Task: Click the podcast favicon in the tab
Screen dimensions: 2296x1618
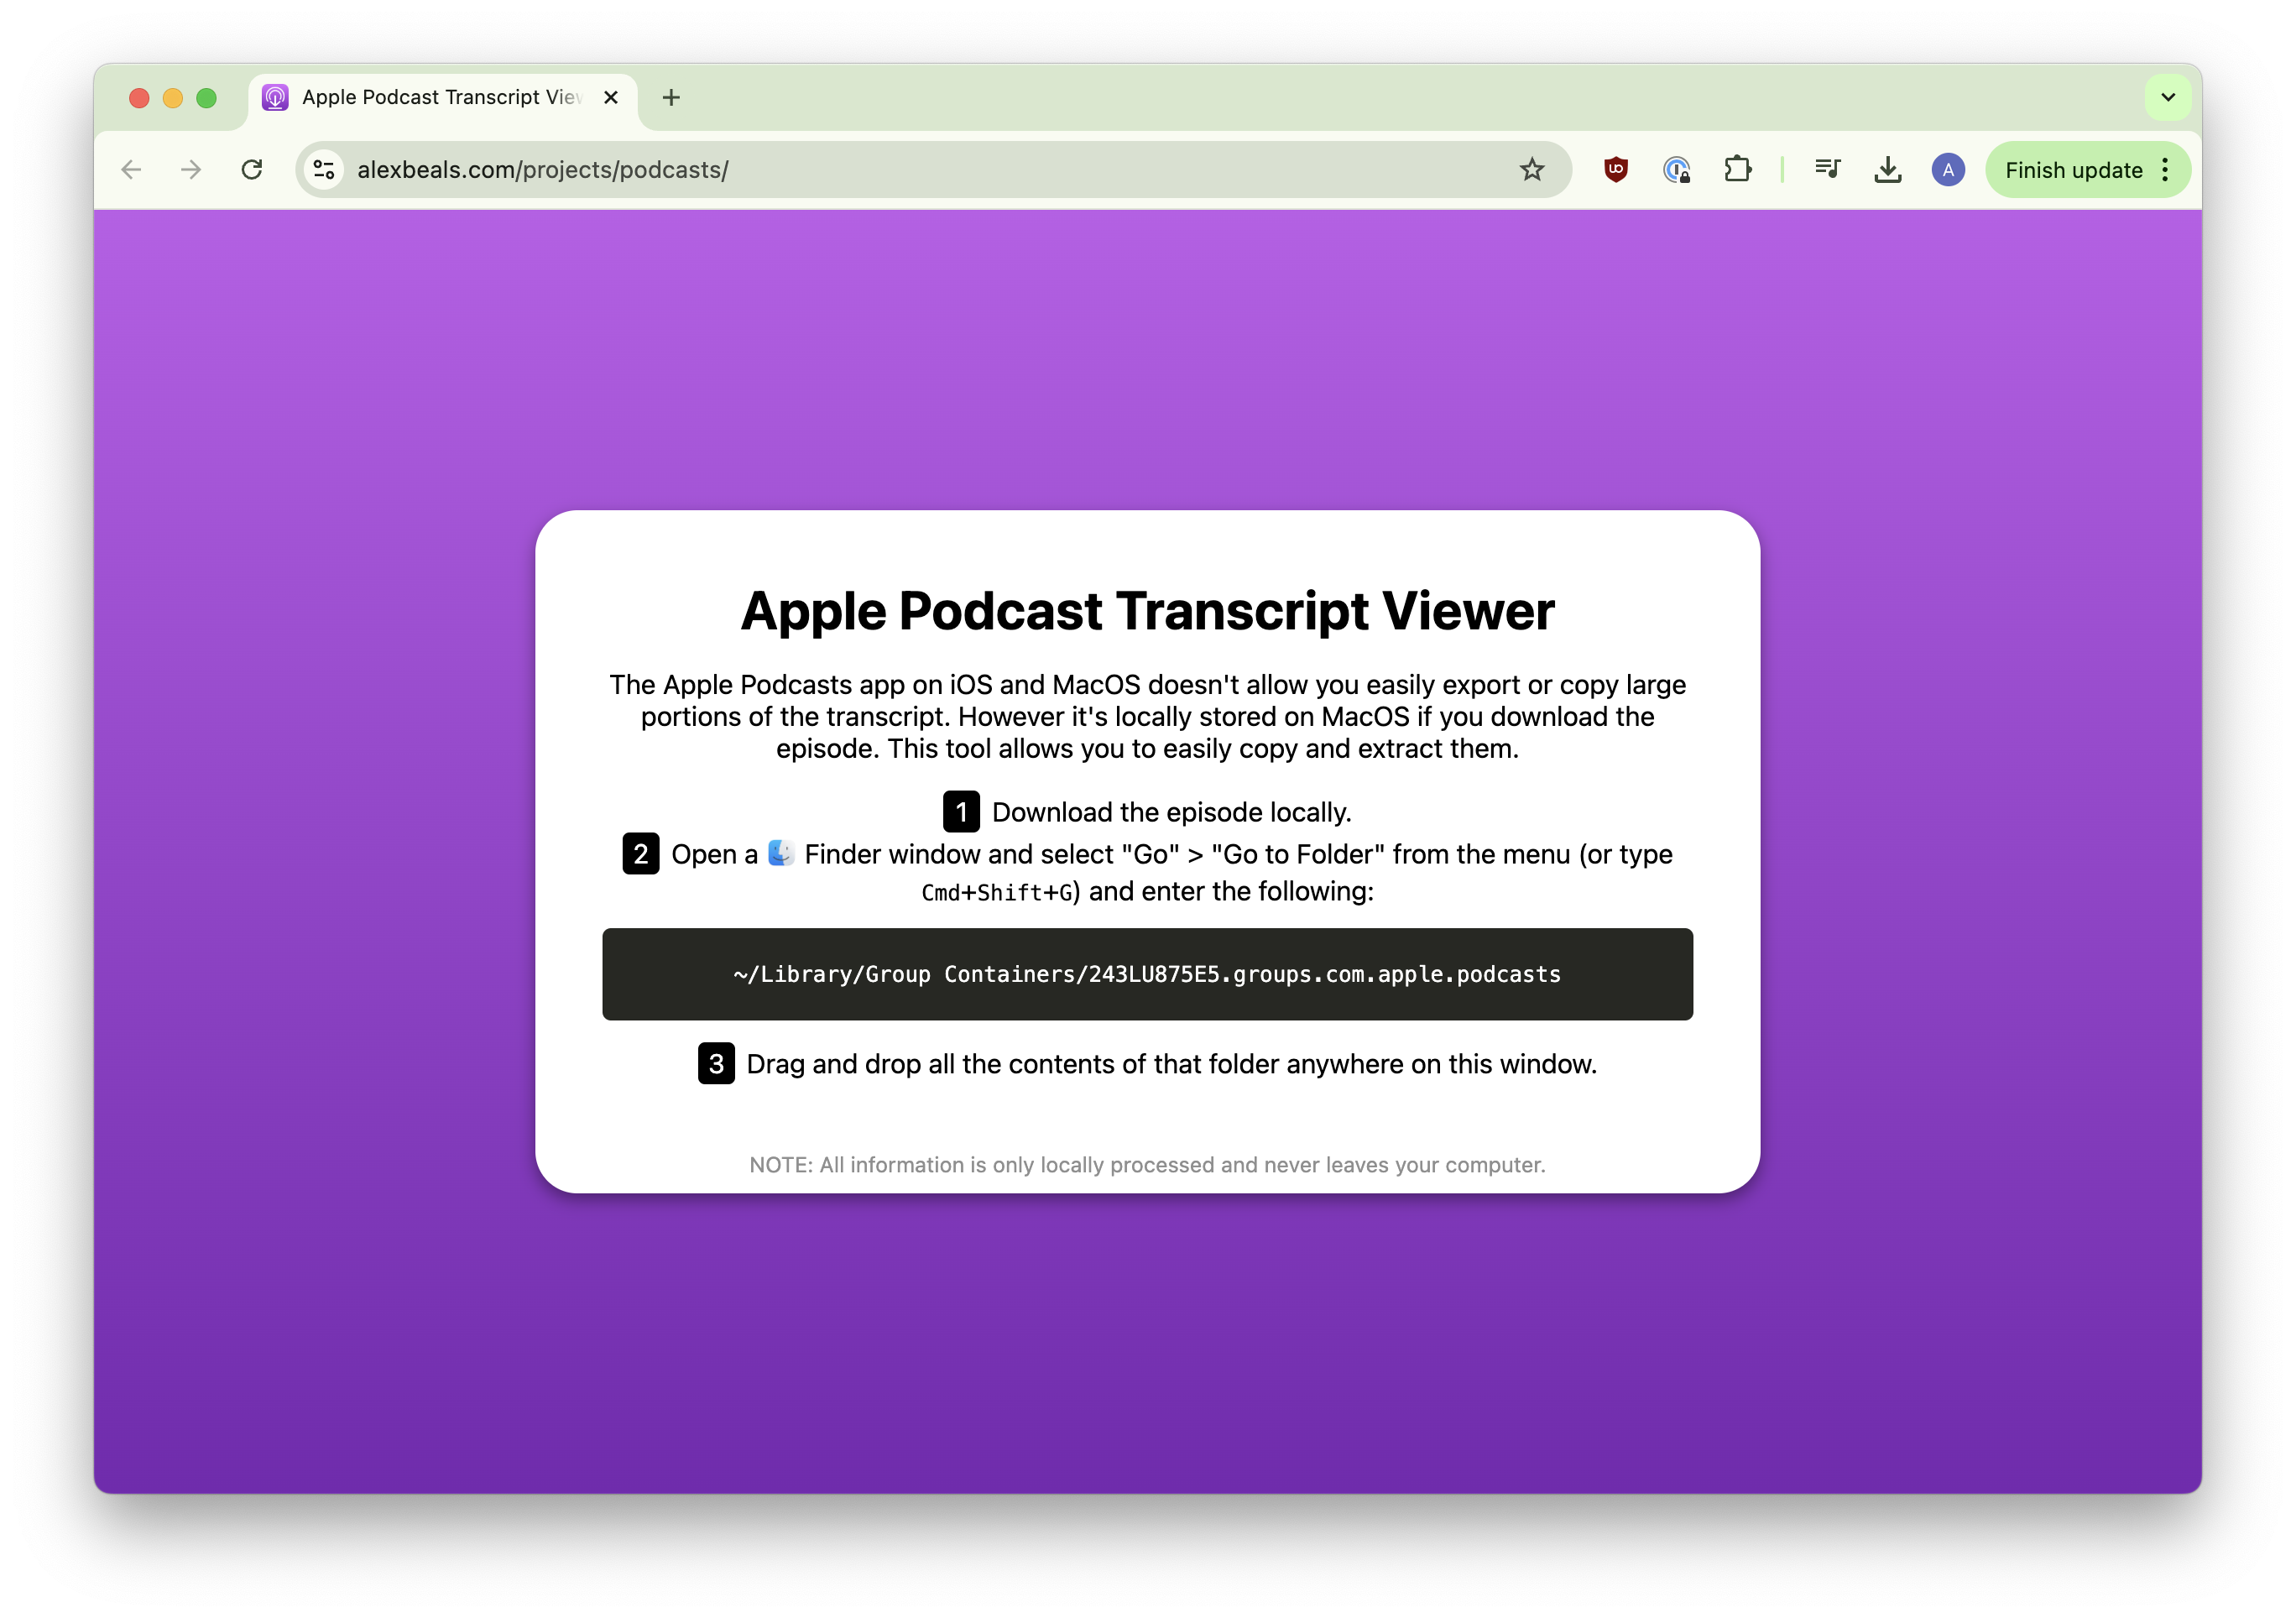Action: 275,97
